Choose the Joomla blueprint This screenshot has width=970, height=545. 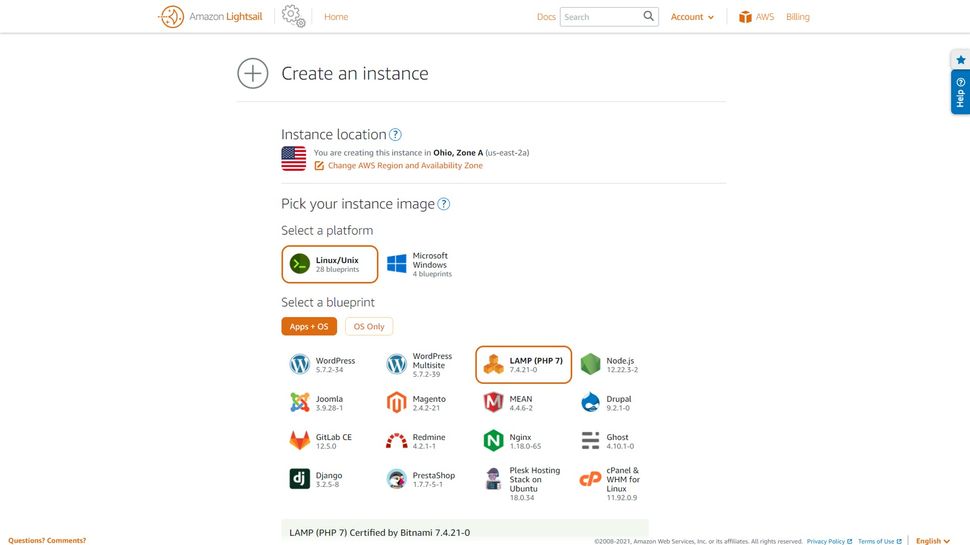click(x=330, y=403)
